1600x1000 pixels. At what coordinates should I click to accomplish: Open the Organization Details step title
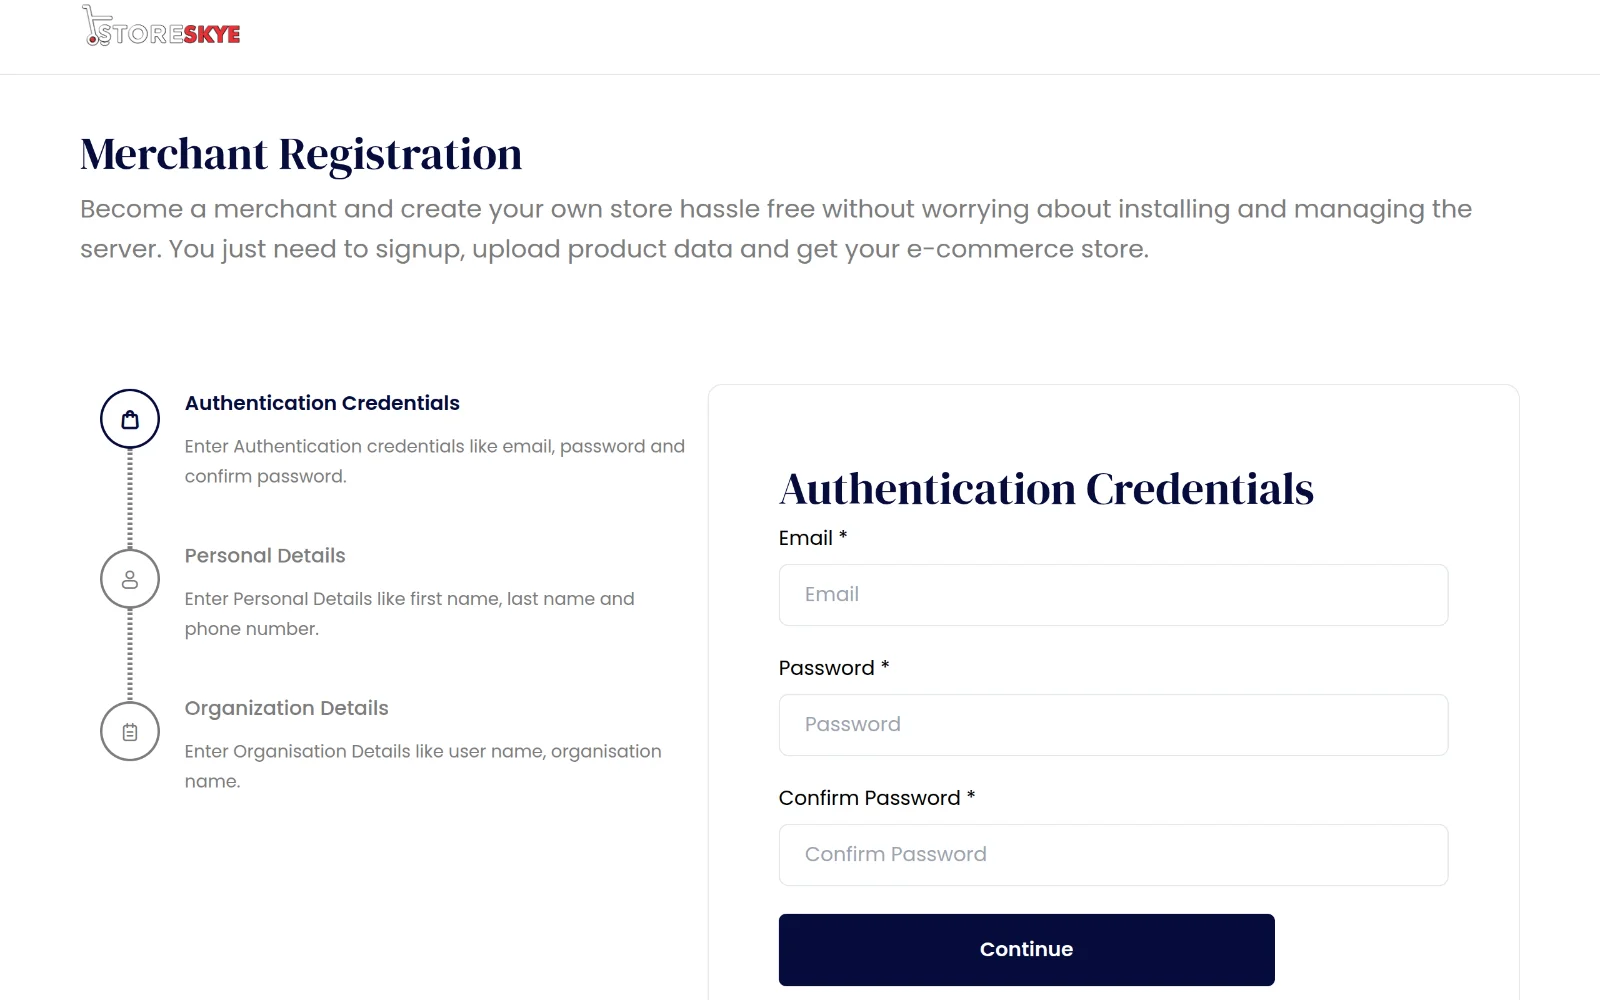point(286,708)
